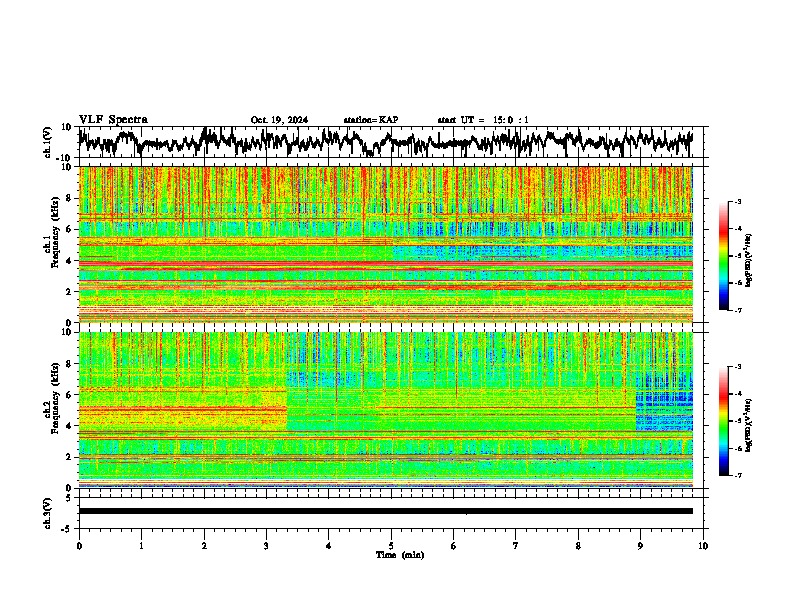
Task: Click the 'Time (min)' axis title
Action: (x=400, y=555)
